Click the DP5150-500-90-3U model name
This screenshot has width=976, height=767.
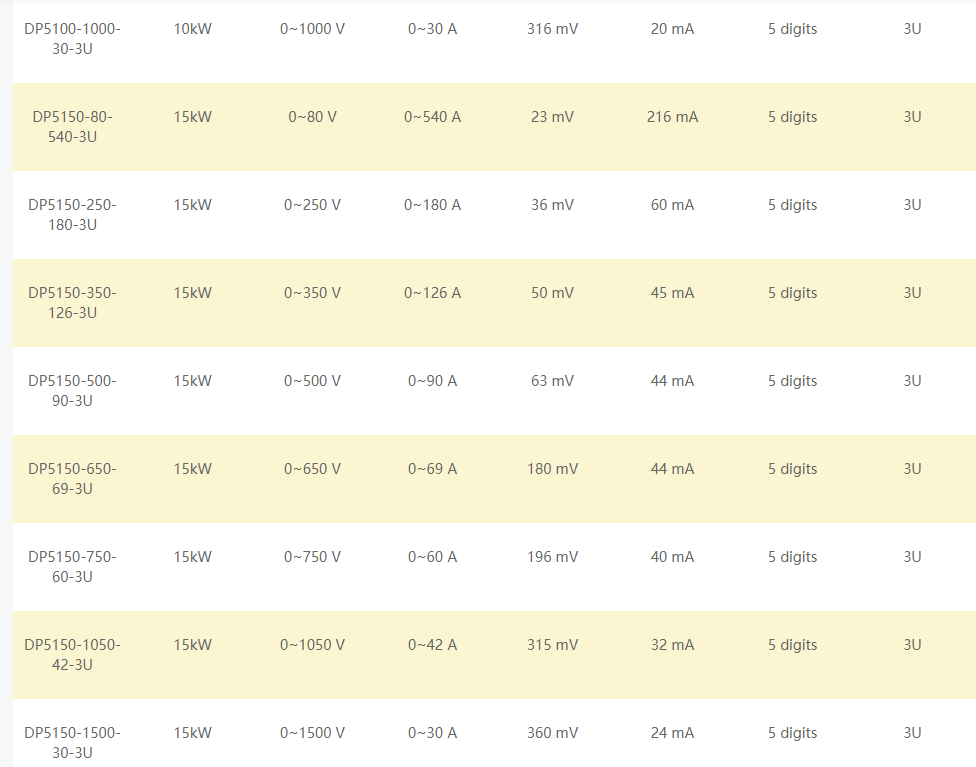[x=72, y=391]
